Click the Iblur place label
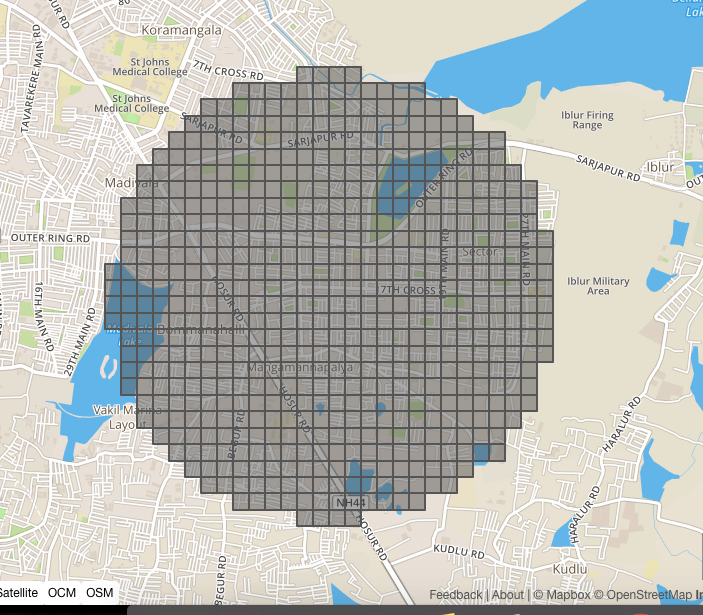Viewport: 703px width, 615px height. tap(660, 167)
